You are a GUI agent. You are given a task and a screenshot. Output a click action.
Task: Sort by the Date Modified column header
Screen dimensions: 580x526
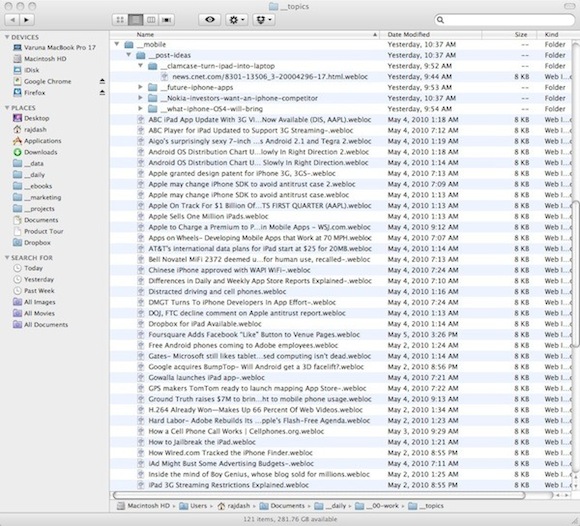pos(431,34)
